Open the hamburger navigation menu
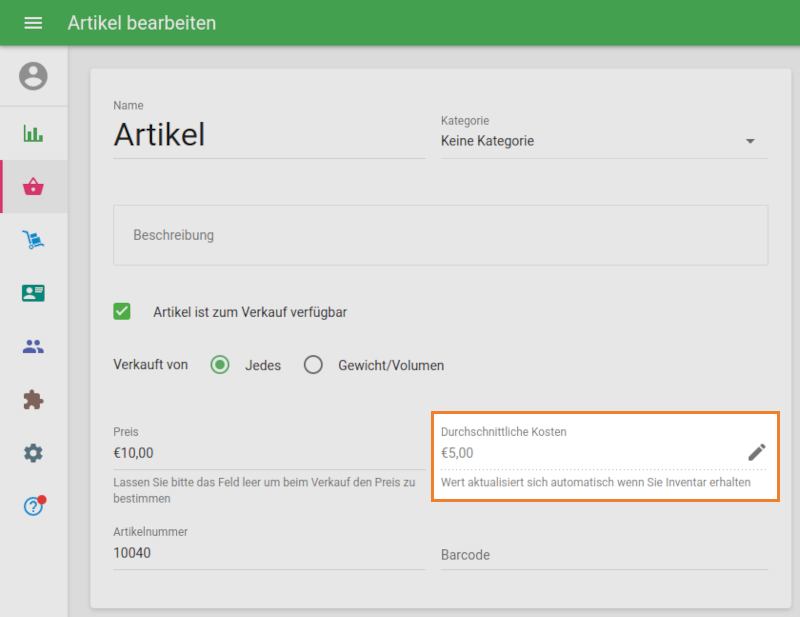This screenshot has width=800, height=617. pos(33,22)
